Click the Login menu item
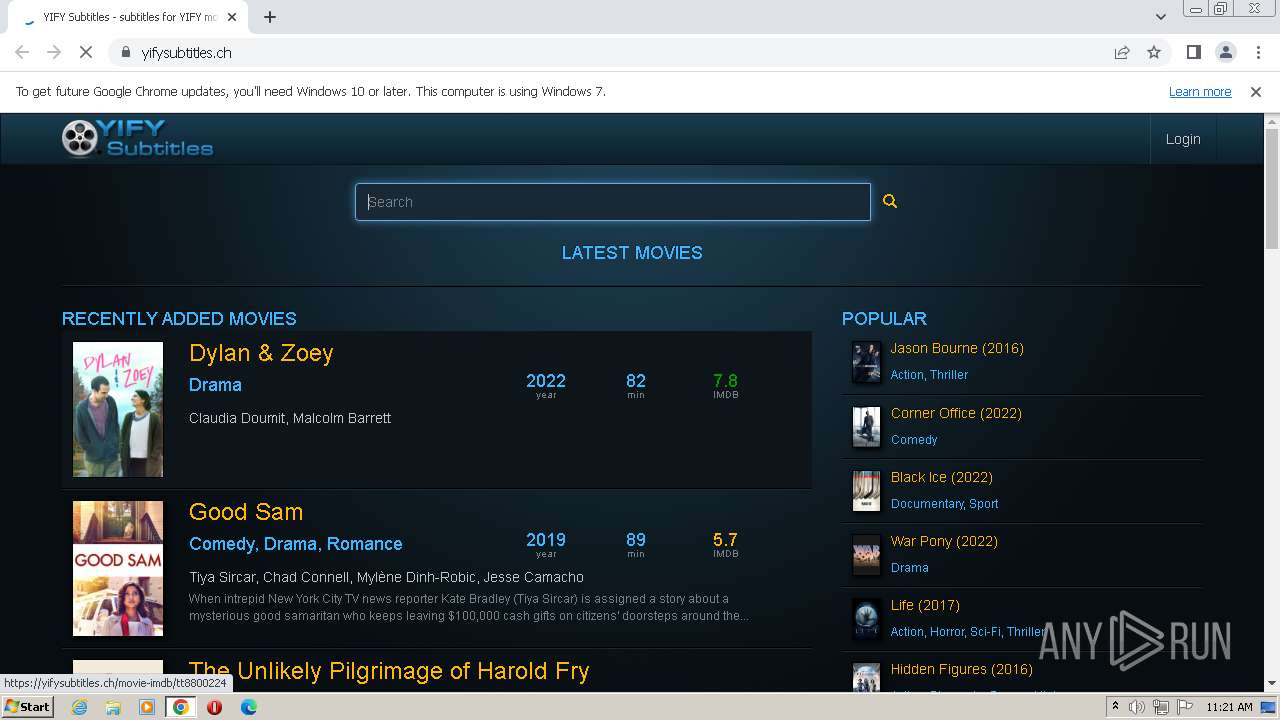 click(1183, 139)
